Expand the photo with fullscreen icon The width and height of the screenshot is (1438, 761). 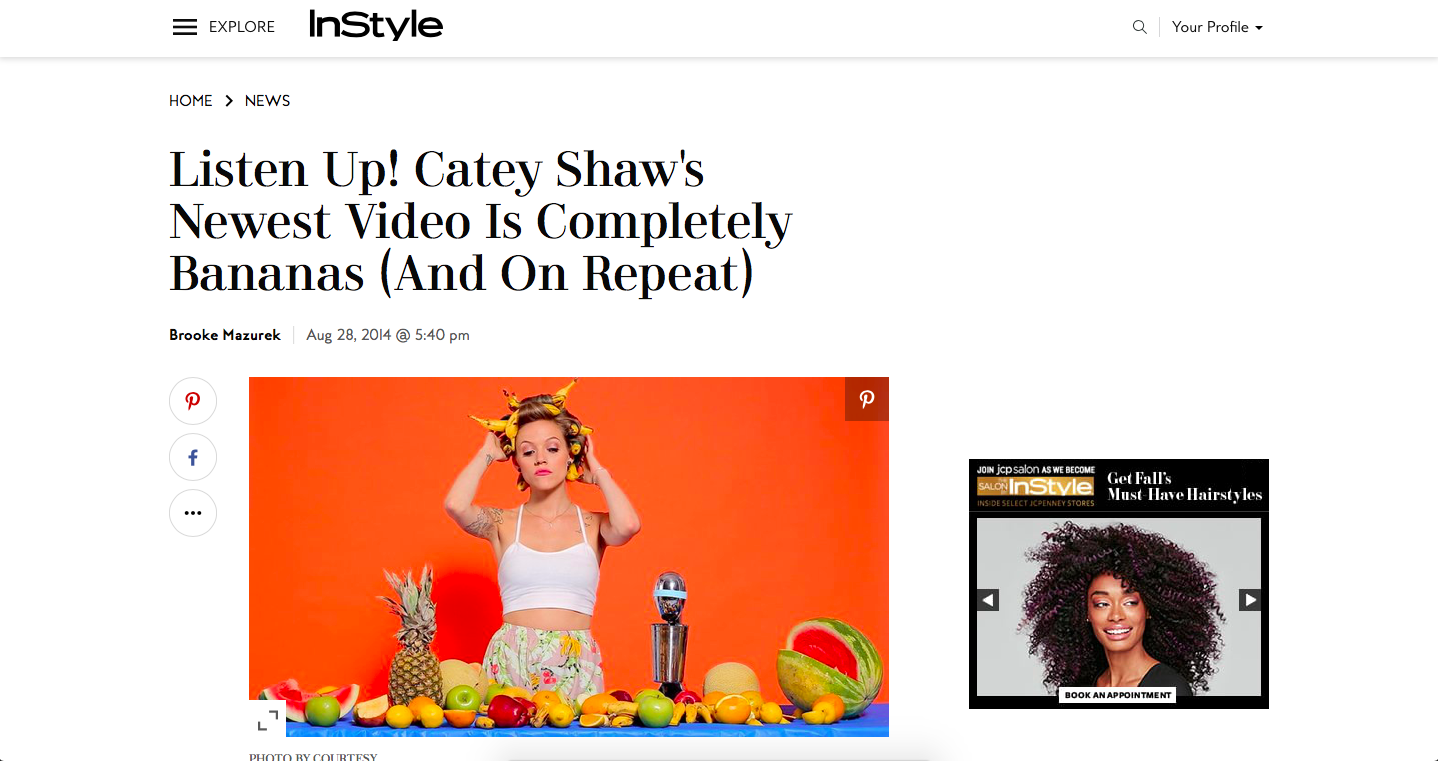267,719
